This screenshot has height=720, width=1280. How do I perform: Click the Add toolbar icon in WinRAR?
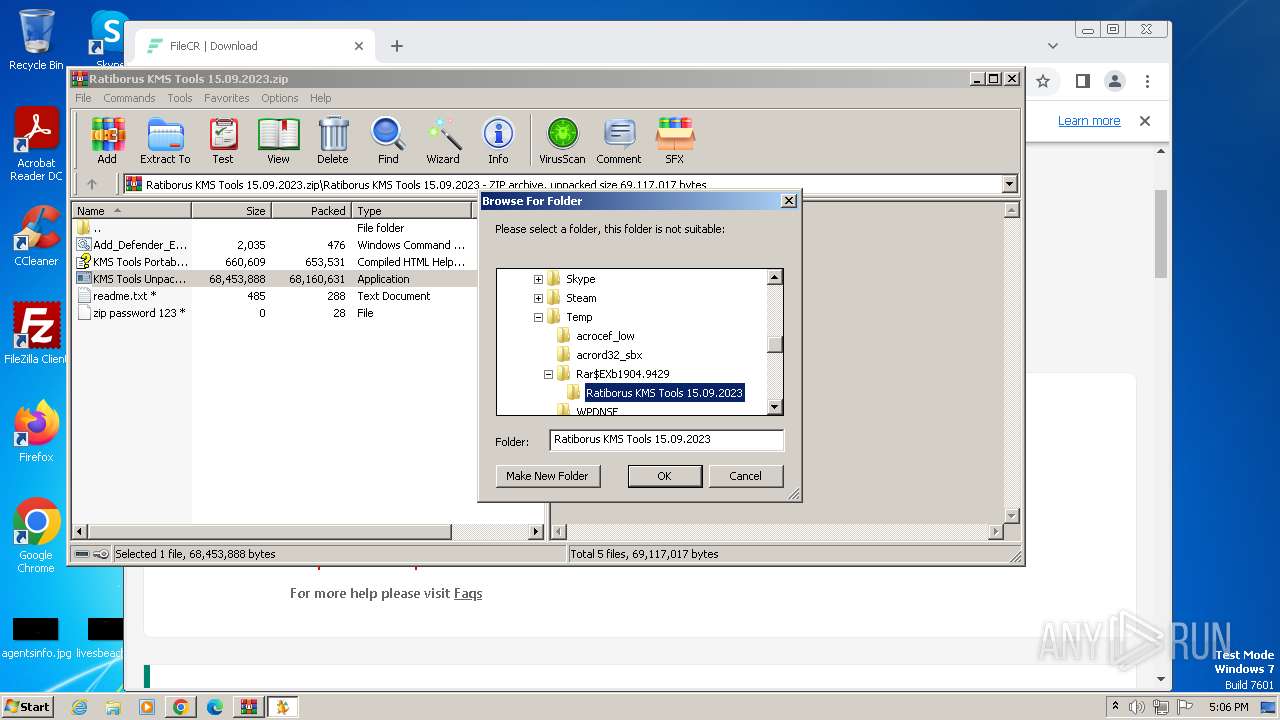click(107, 140)
